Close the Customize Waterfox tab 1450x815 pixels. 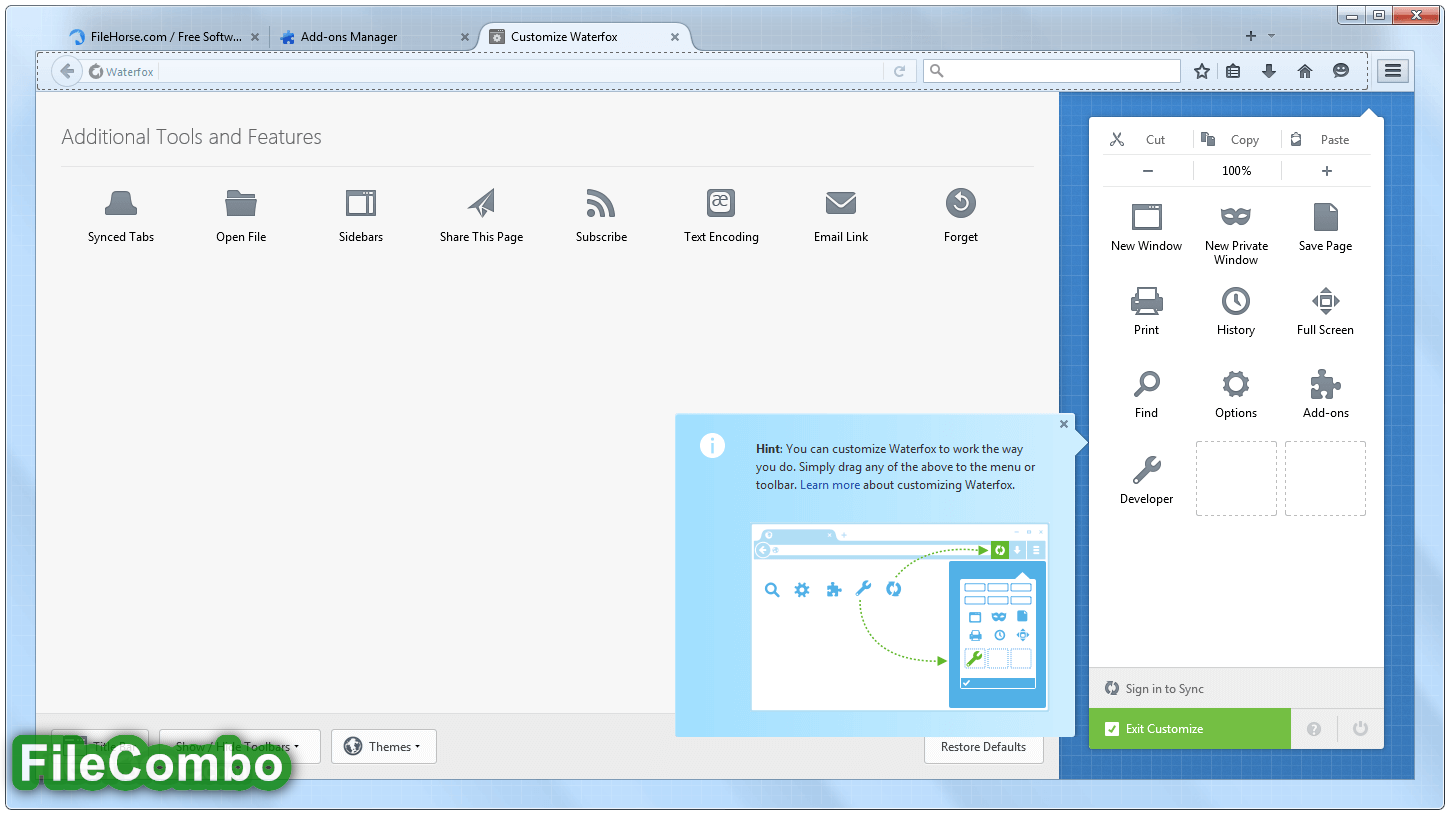click(x=675, y=37)
